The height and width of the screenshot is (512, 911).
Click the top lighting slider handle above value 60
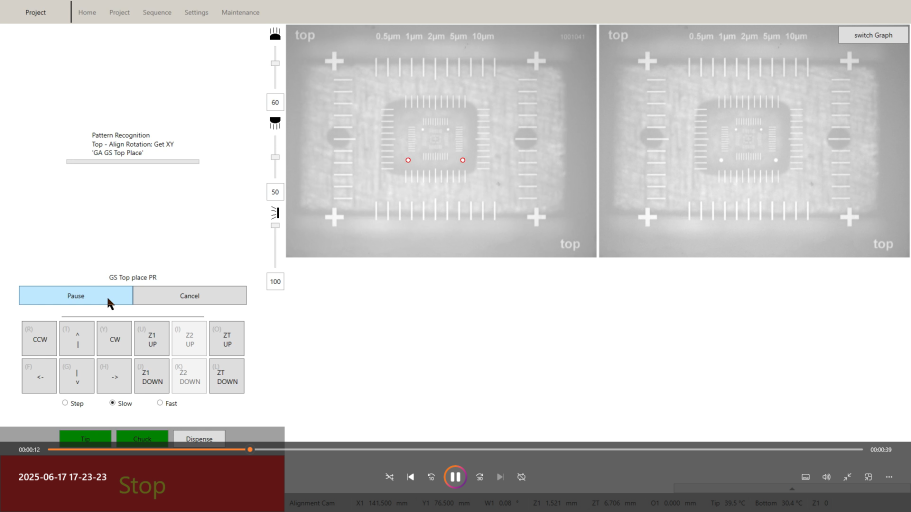coord(275,63)
